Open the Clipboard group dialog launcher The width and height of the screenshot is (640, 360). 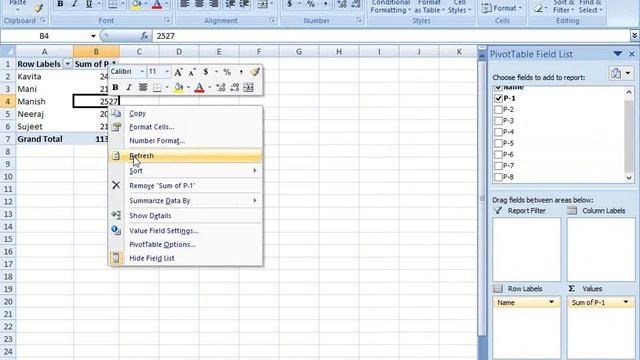pyautogui.click(x=43, y=20)
